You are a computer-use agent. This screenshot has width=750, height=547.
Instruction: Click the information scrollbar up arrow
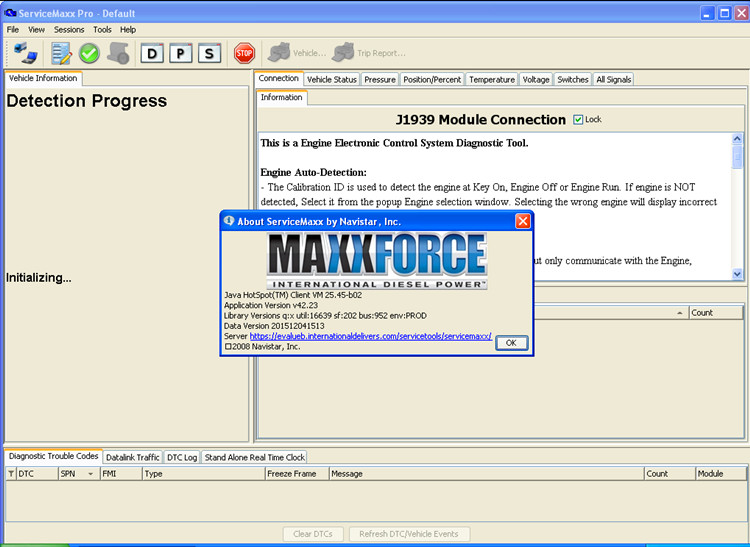[737, 139]
